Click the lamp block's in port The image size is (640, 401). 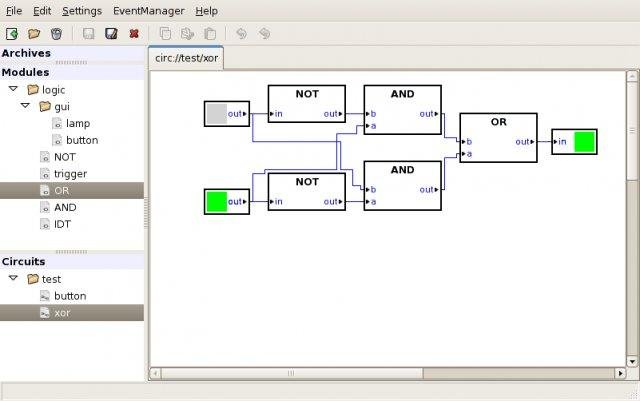pyautogui.click(x=560, y=142)
